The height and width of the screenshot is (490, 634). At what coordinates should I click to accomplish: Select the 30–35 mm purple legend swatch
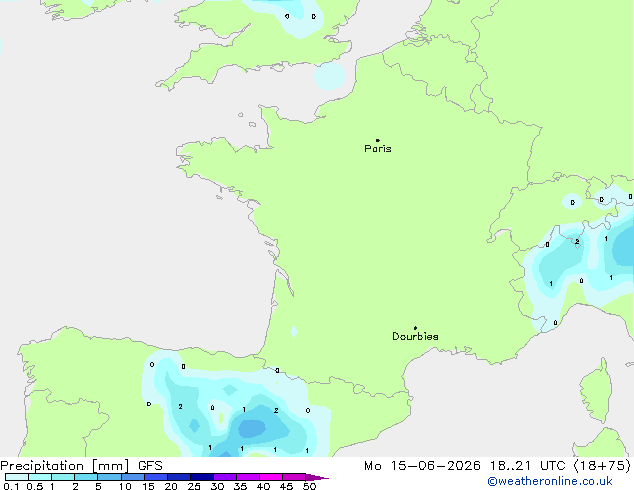225,477
